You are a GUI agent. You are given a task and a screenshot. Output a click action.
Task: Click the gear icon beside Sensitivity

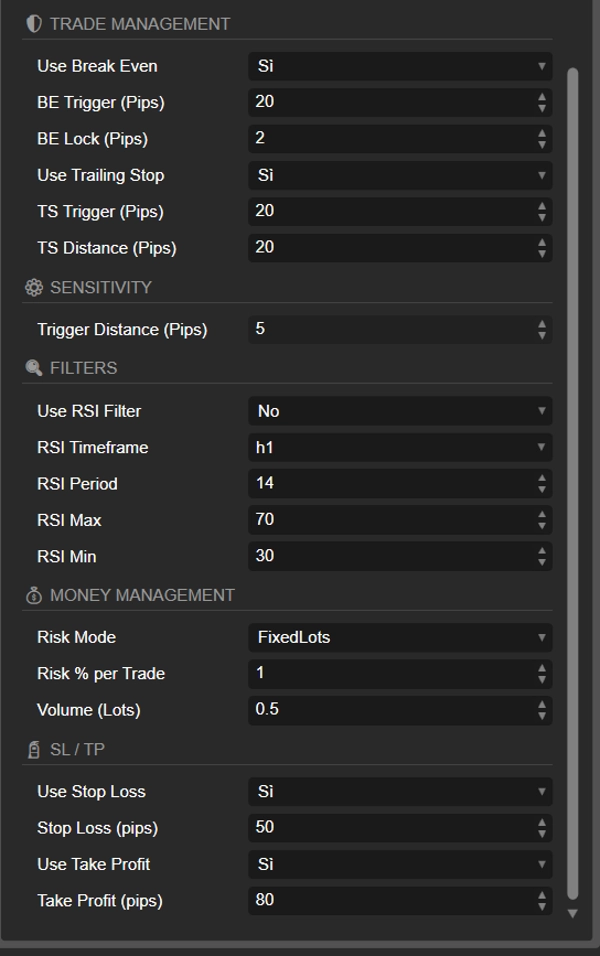[34, 288]
